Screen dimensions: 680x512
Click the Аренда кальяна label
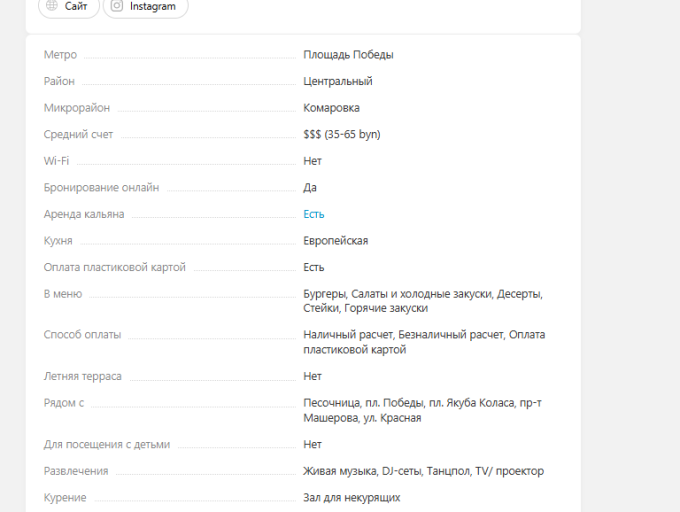pyautogui.click(x=84, y=214)
